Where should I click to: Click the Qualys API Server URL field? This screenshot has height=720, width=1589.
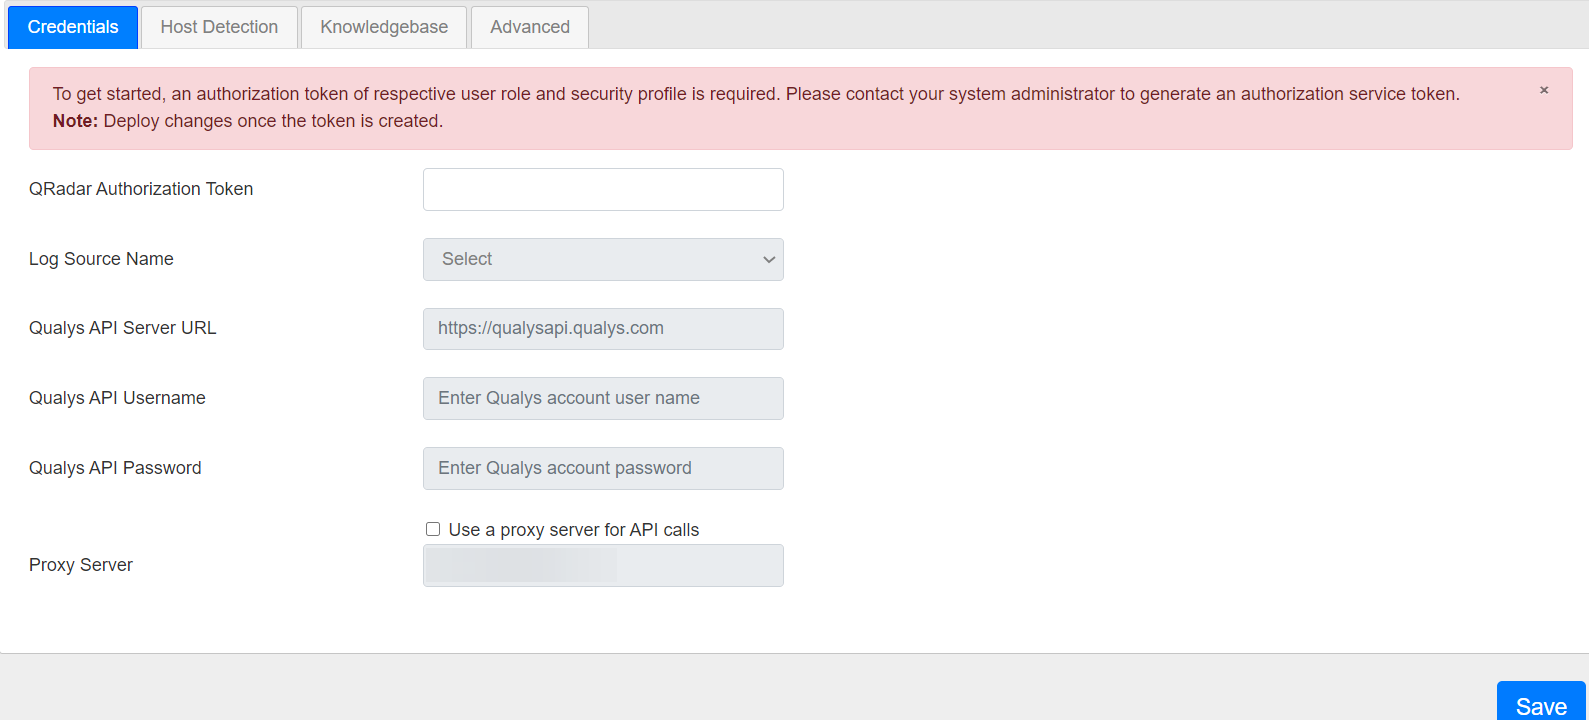click(603, 329)
